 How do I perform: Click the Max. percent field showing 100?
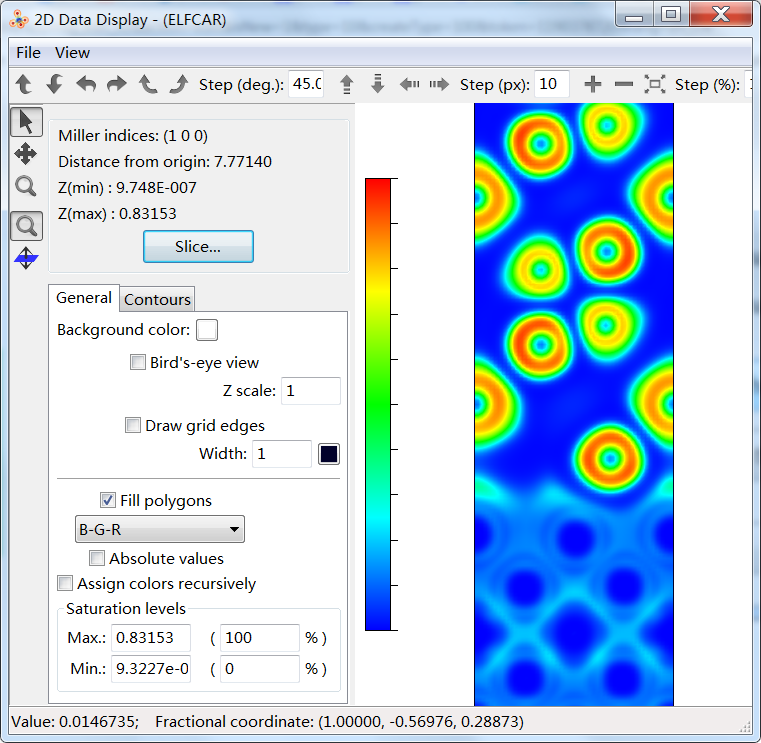(260, 638)
